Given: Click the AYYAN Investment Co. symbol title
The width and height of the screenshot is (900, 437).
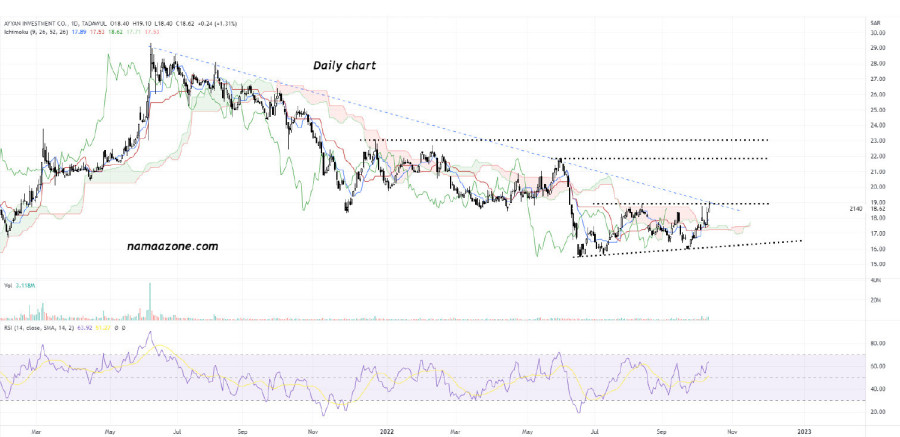Looking at the screenshot, I should [x=42, y=21].
